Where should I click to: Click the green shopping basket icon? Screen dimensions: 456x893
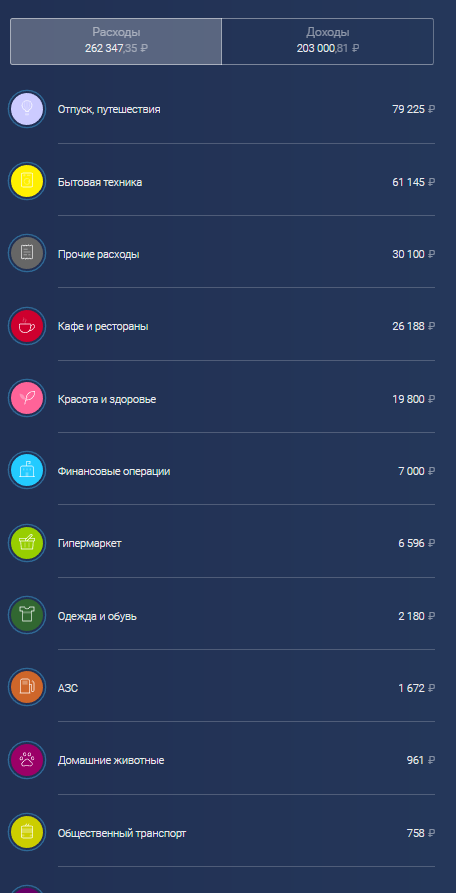(27, 543)
